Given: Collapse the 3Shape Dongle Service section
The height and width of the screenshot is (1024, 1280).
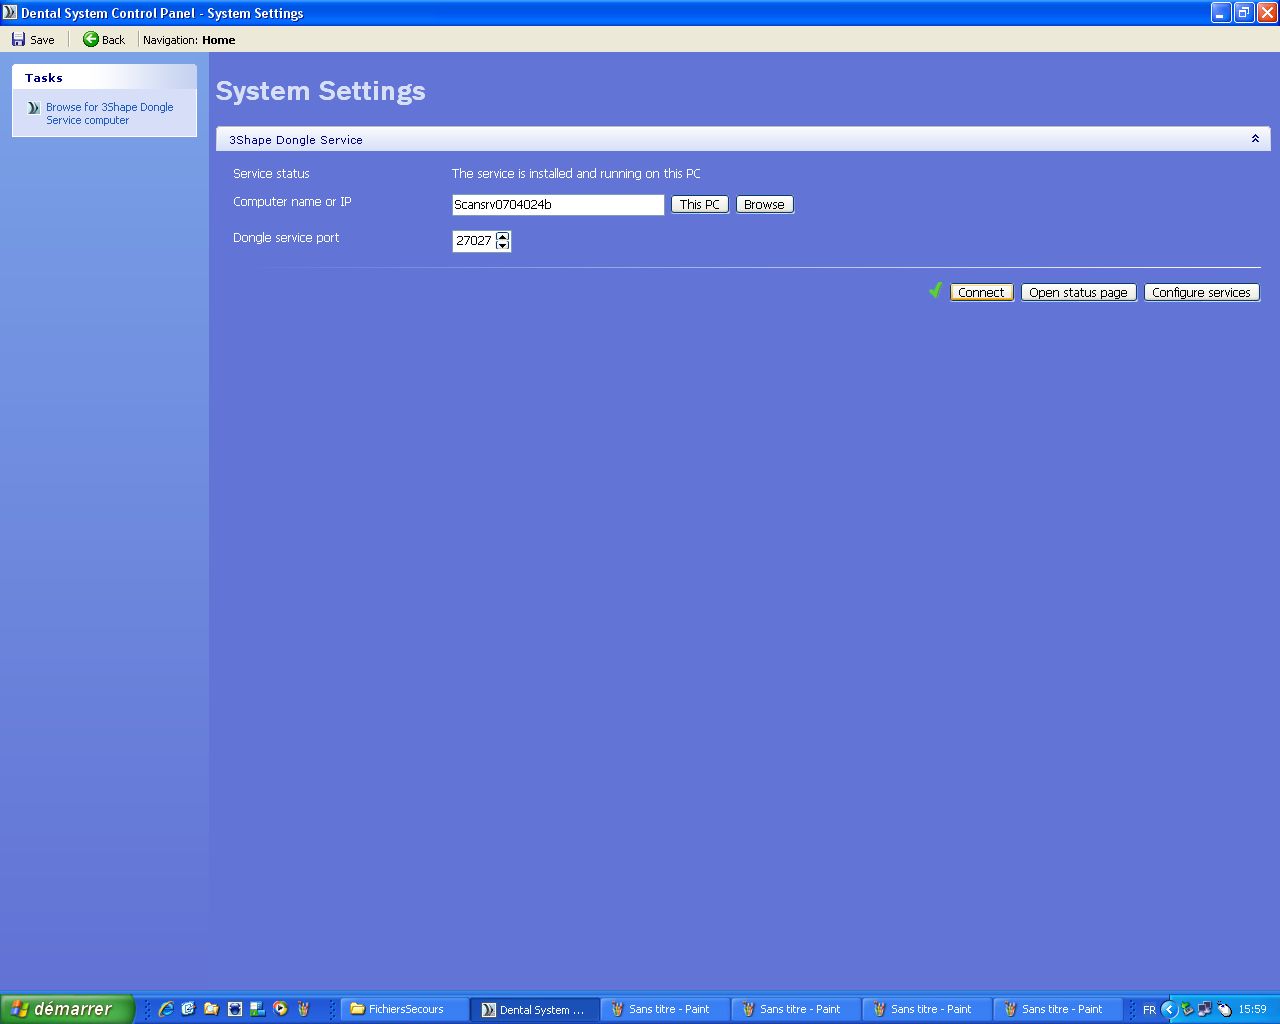Looking at the screenshot, I should (x=1255, y=139).
